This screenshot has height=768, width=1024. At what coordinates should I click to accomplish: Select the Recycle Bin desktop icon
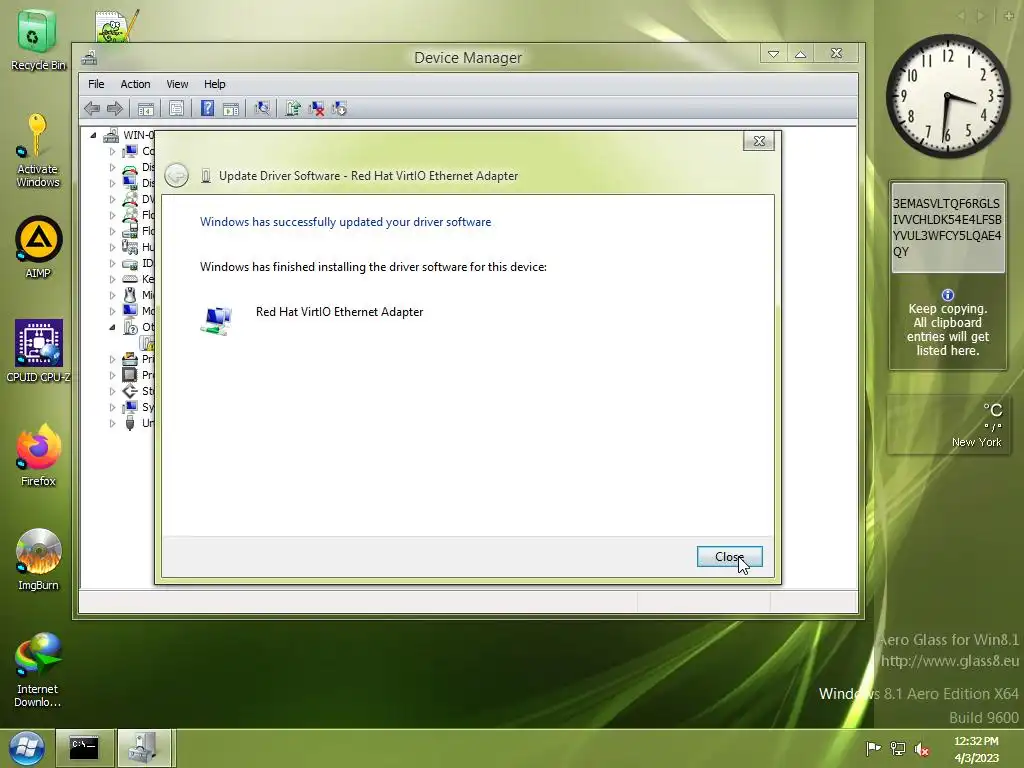click(38, 40)
